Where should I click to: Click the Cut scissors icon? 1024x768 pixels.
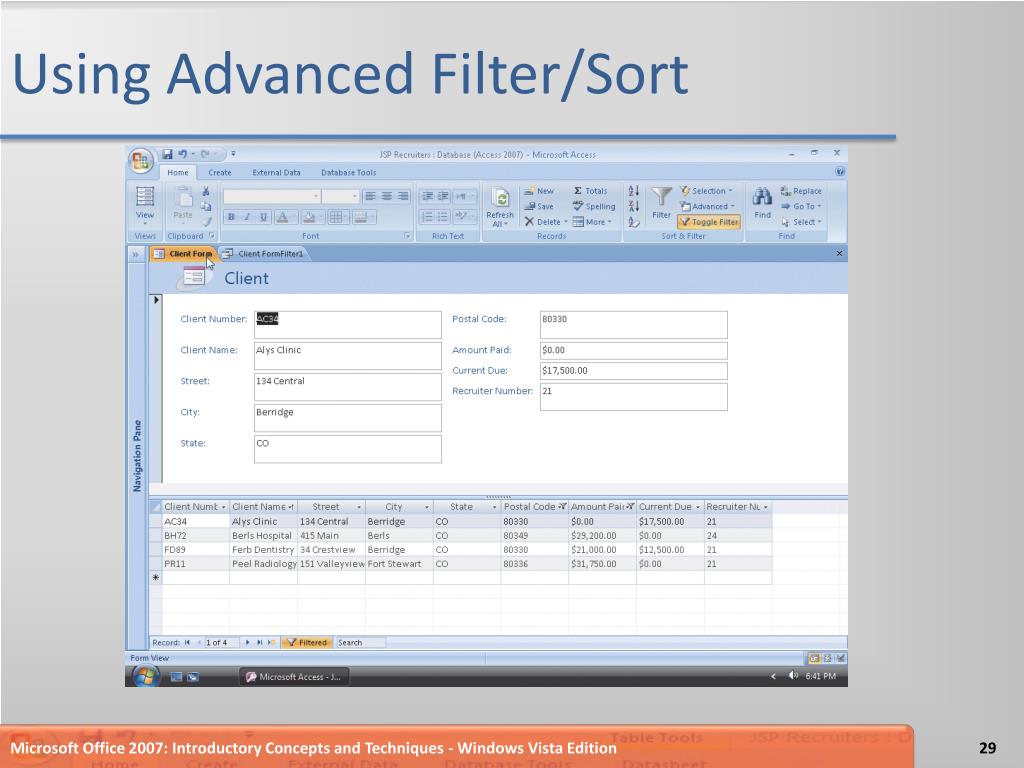206,191
